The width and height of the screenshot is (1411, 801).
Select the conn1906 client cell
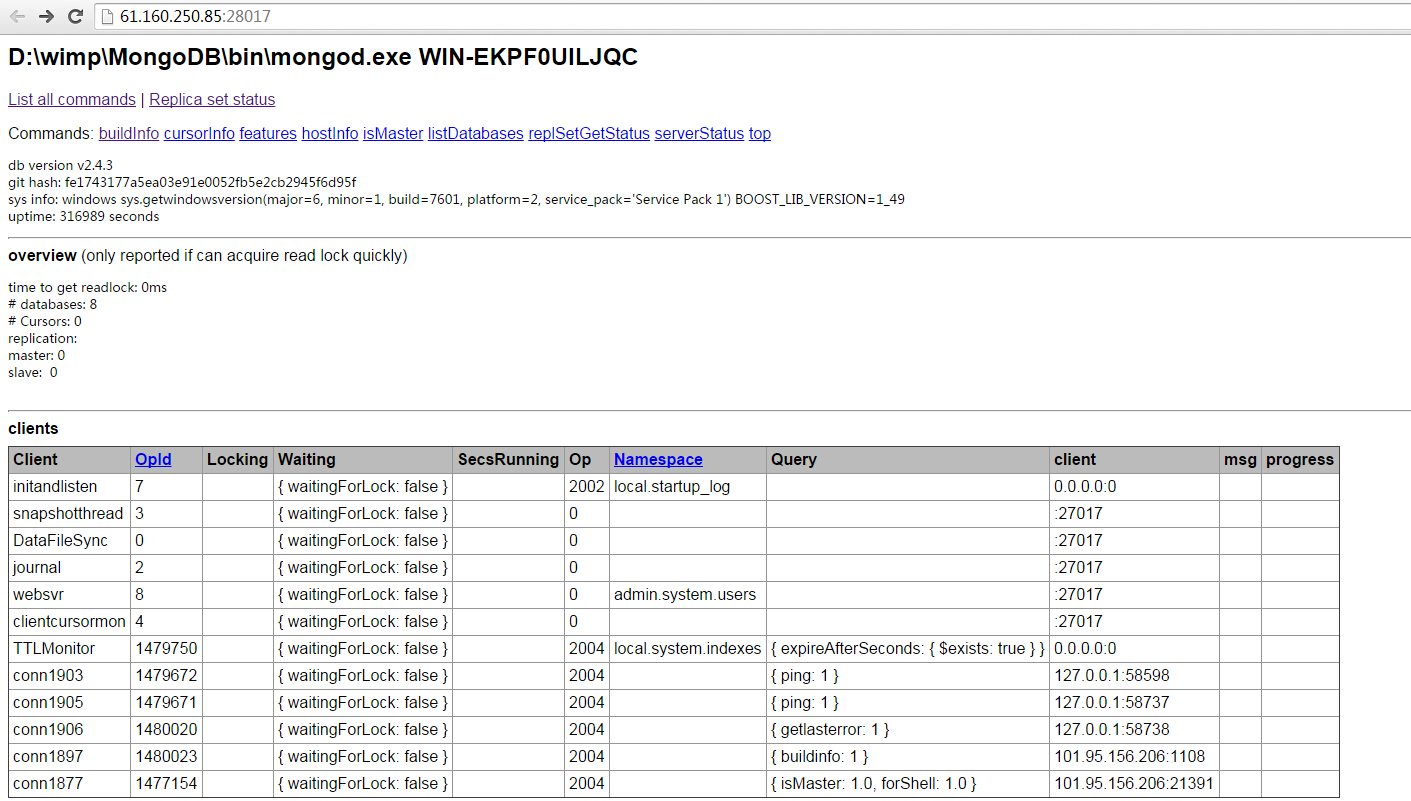tap(70, 730)
